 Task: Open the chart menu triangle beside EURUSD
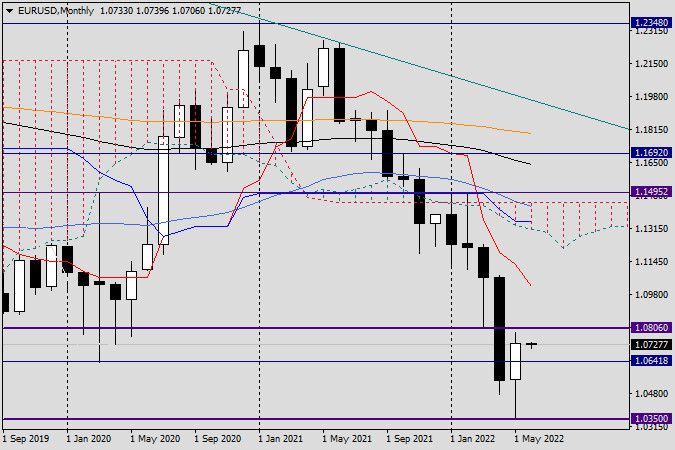[9, 11]
